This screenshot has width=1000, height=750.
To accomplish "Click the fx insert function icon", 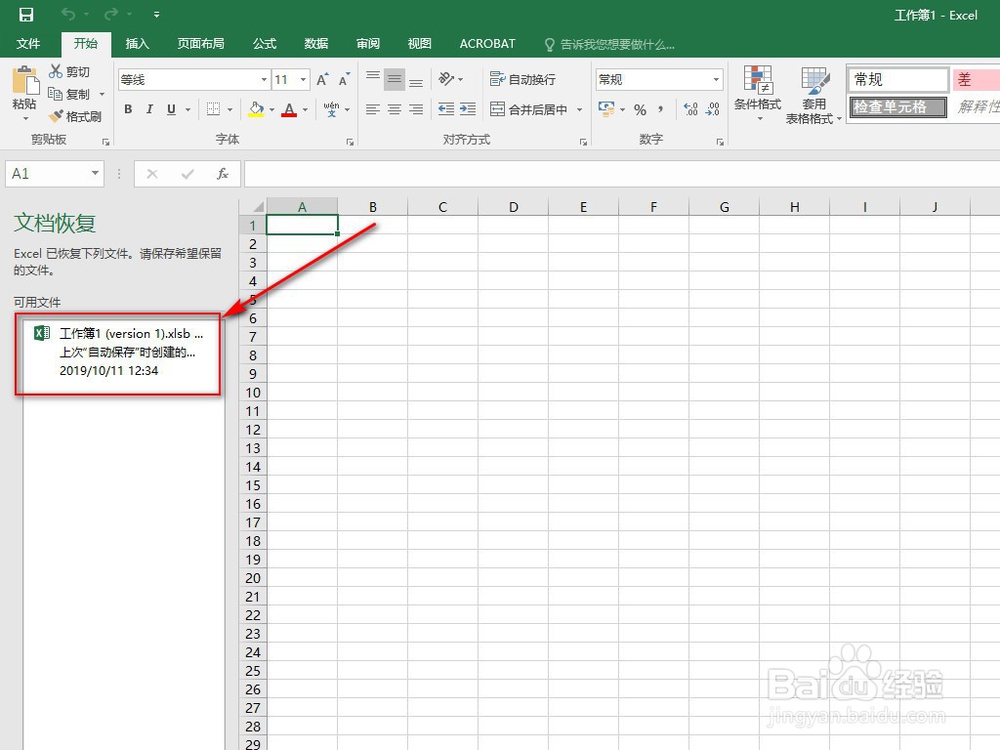I will tap(223, 173).
